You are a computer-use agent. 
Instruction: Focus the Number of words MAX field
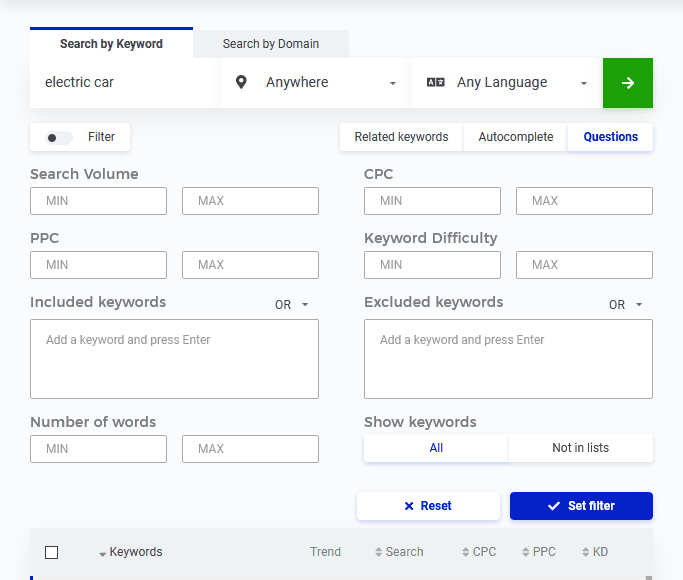click(x=250, y=449)
